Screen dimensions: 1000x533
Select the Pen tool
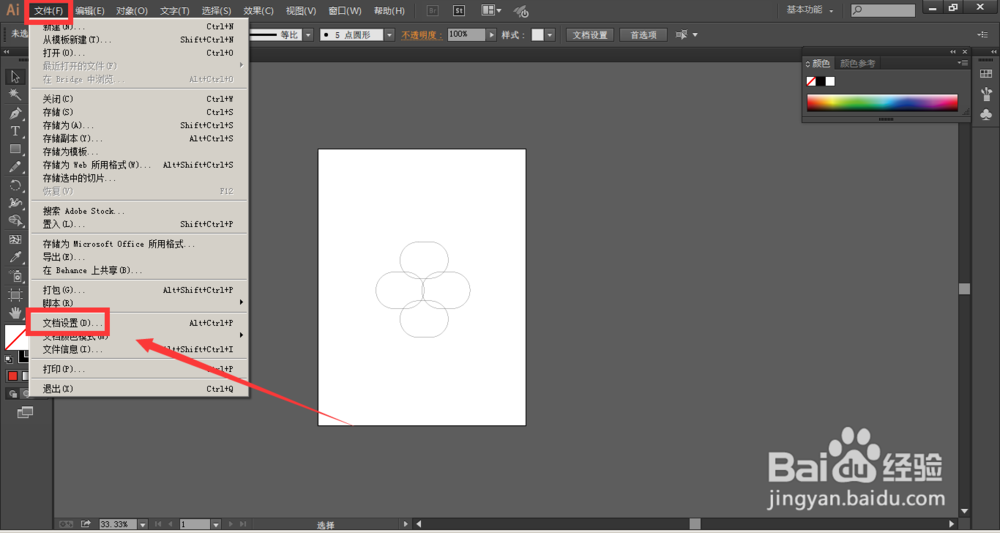pos(15,113)
